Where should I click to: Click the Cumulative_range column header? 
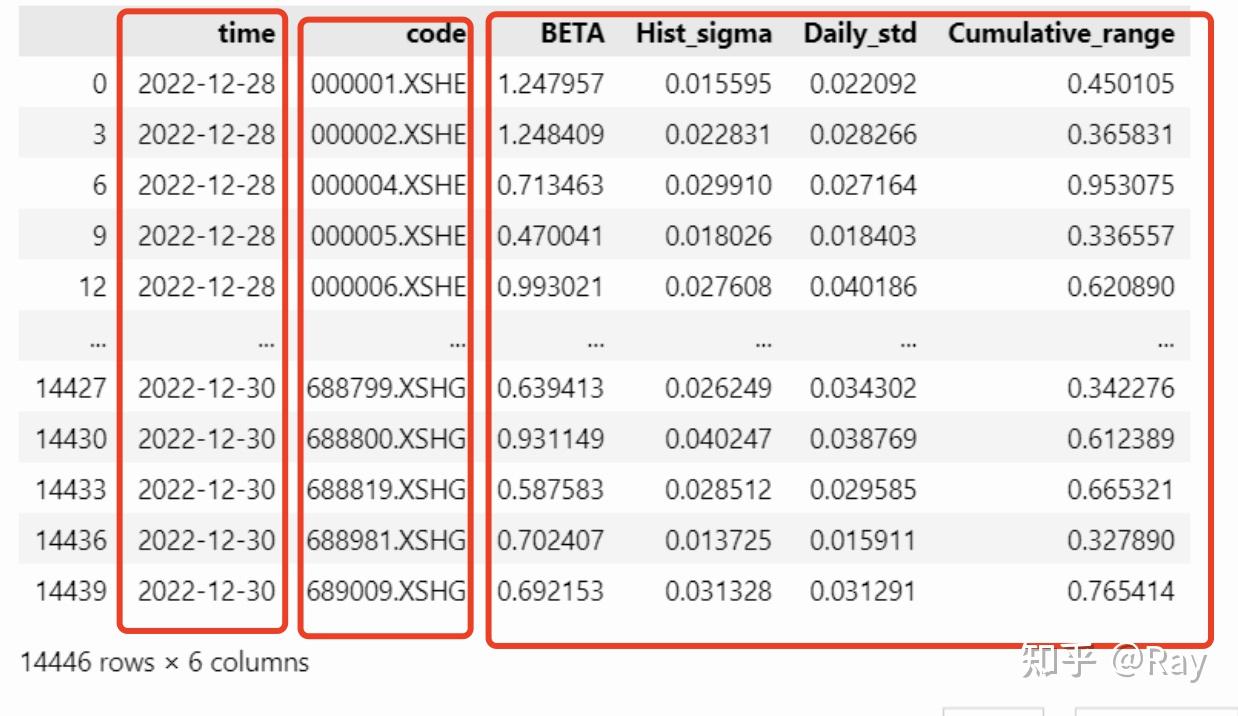1061,33
